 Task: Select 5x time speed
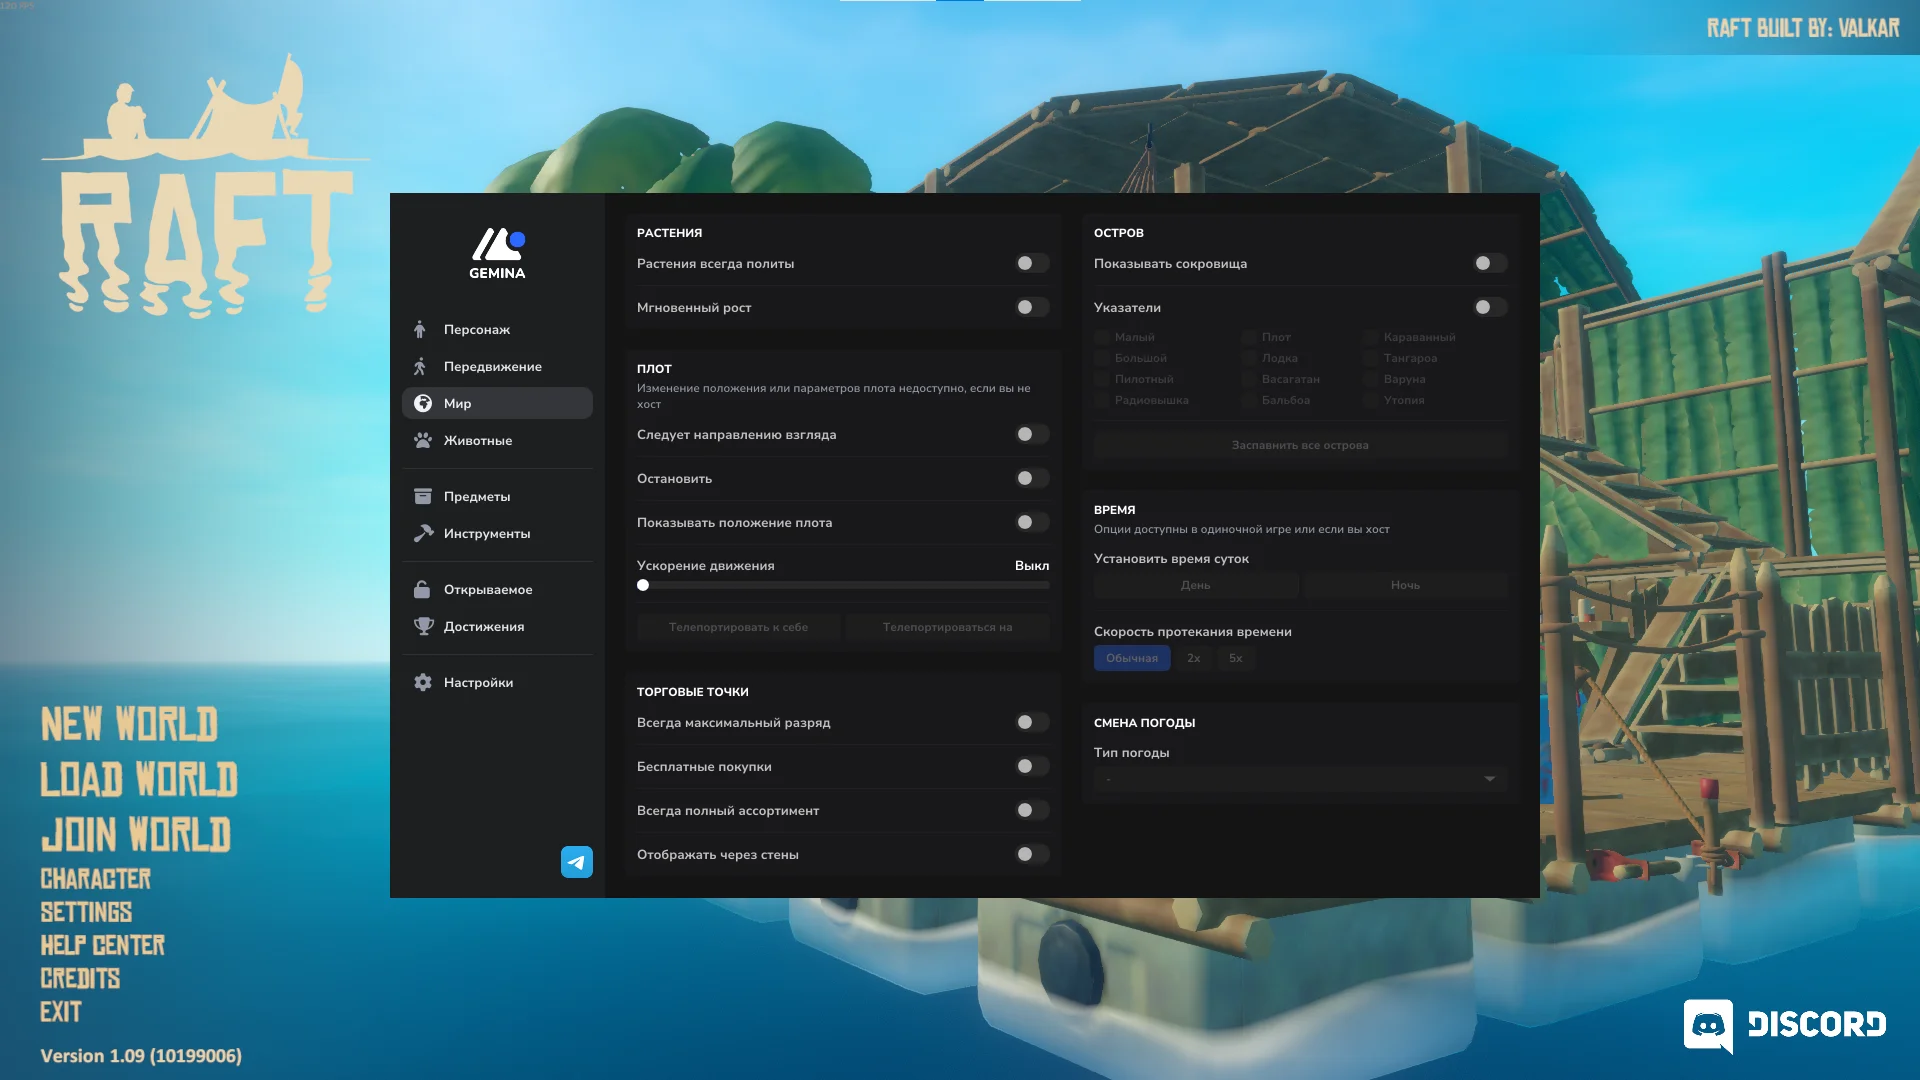pyautogui.click(x=1235, y=658)
